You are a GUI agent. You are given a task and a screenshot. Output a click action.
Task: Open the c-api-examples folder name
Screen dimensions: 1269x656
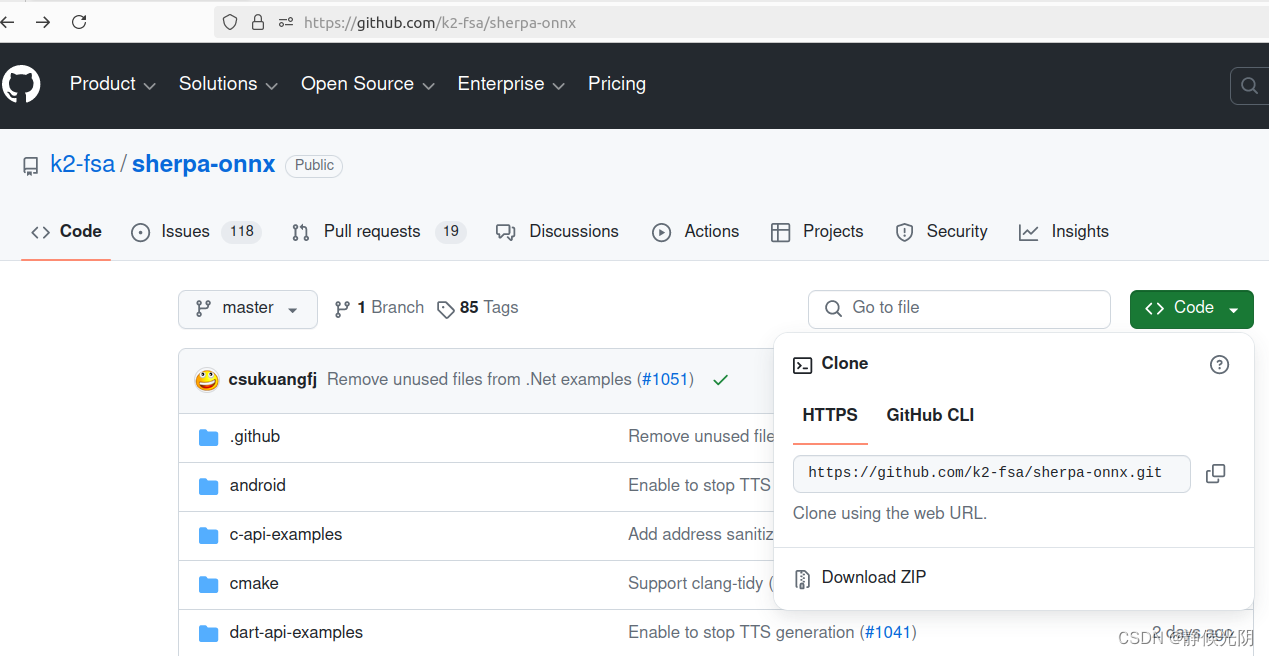tap(286, 535)
